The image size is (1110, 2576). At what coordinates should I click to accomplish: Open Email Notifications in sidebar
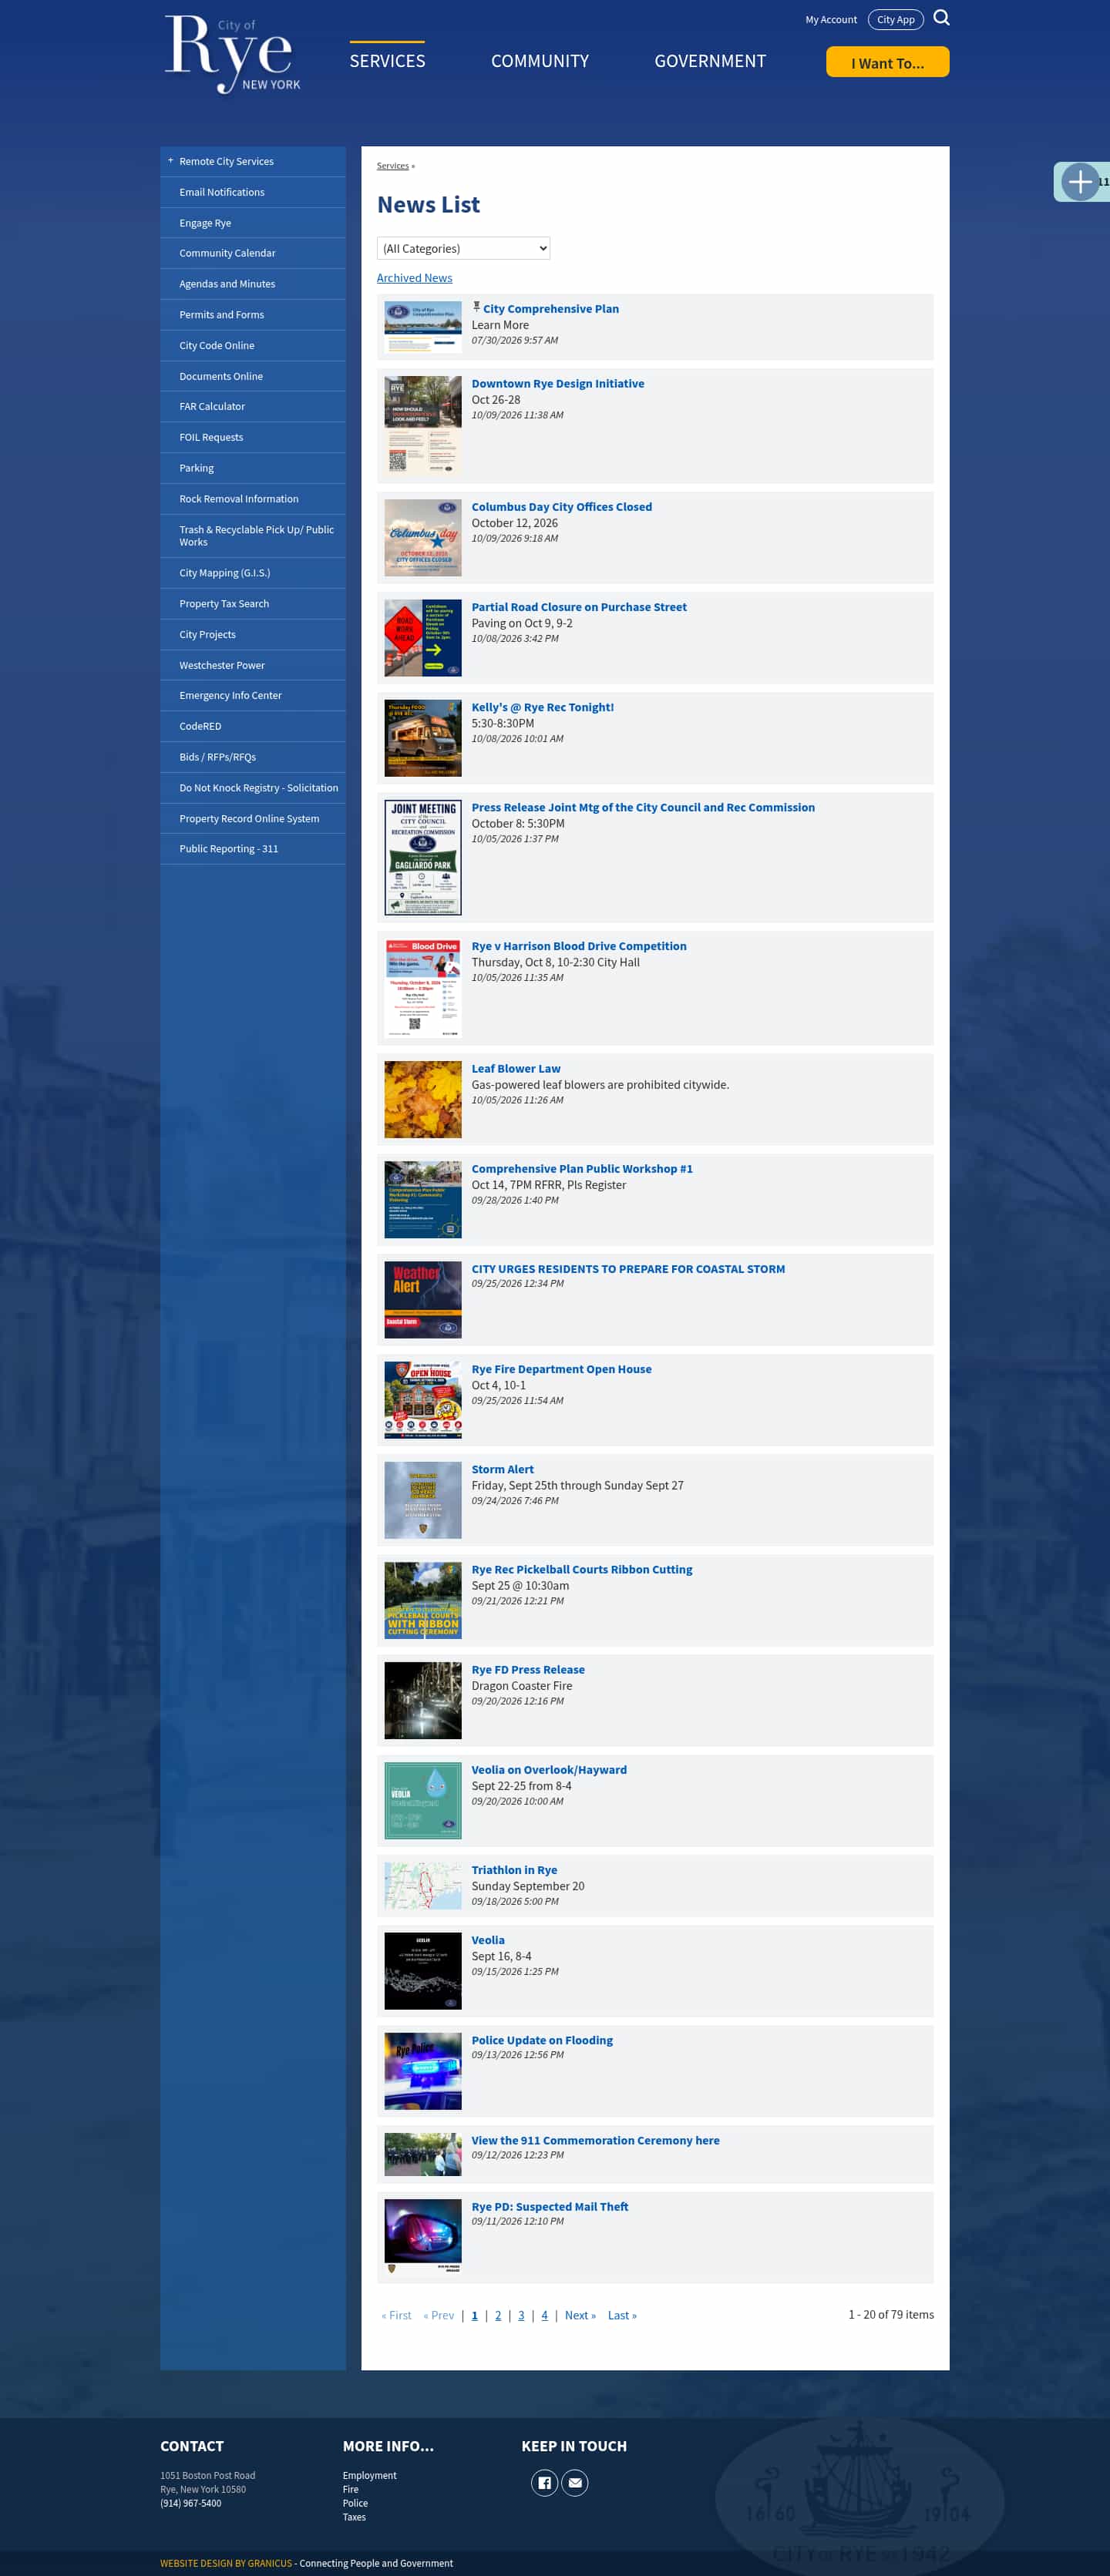tap(253, 192)
